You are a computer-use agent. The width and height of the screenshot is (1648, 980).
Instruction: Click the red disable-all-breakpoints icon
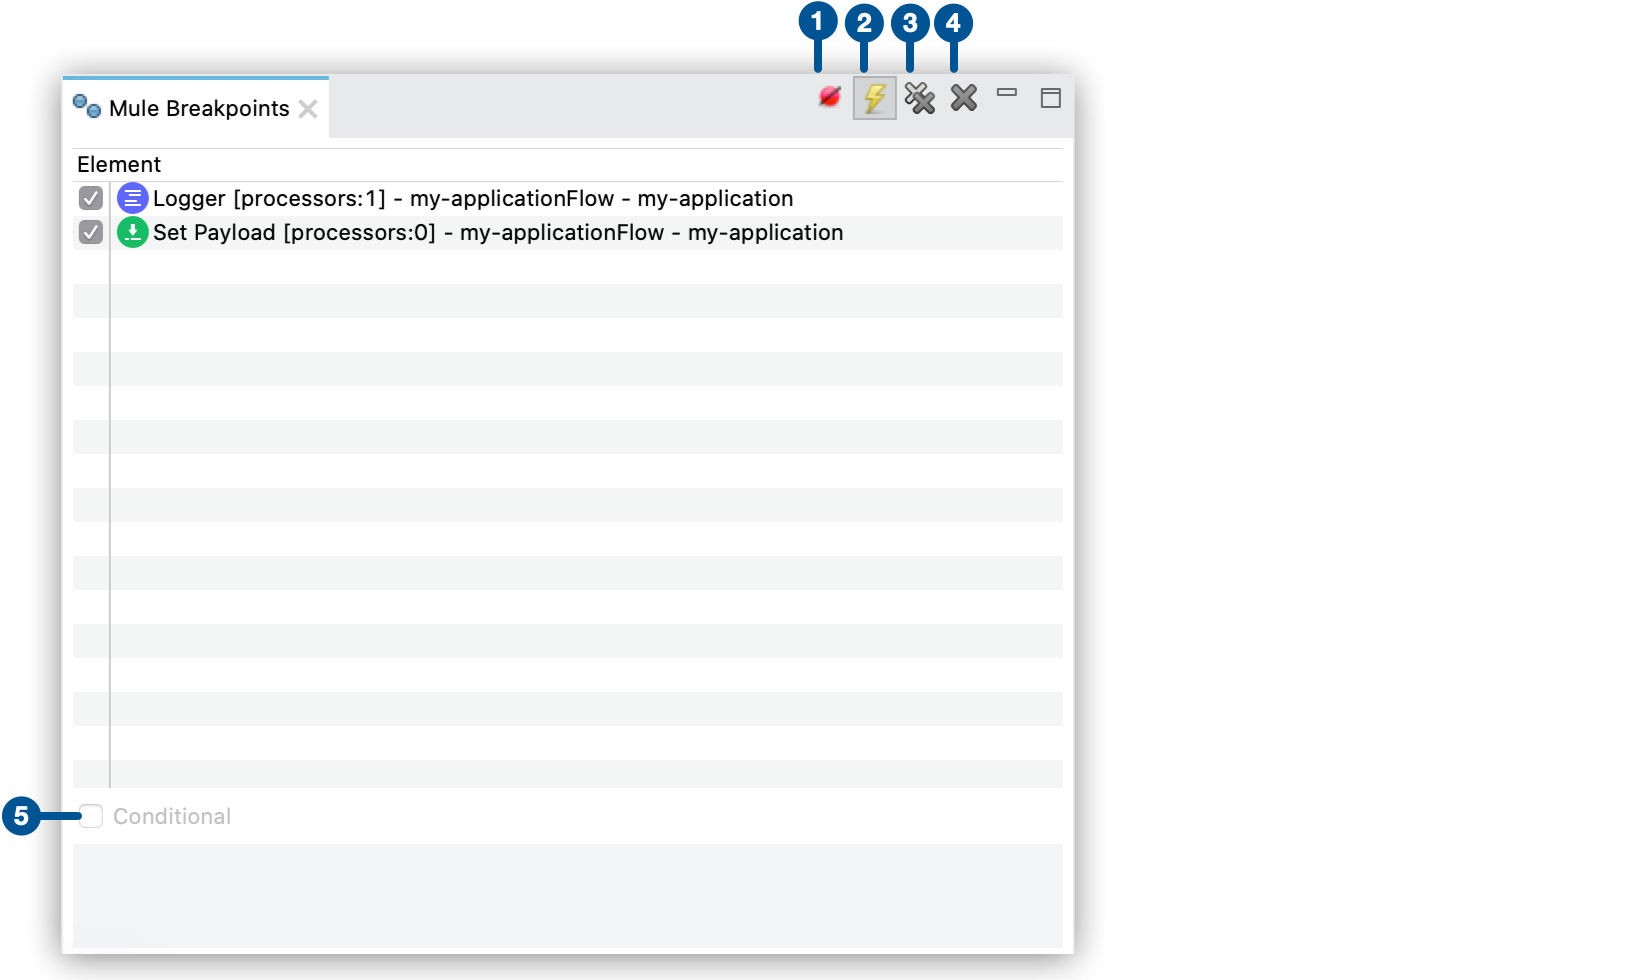click(x=830, y=97)
